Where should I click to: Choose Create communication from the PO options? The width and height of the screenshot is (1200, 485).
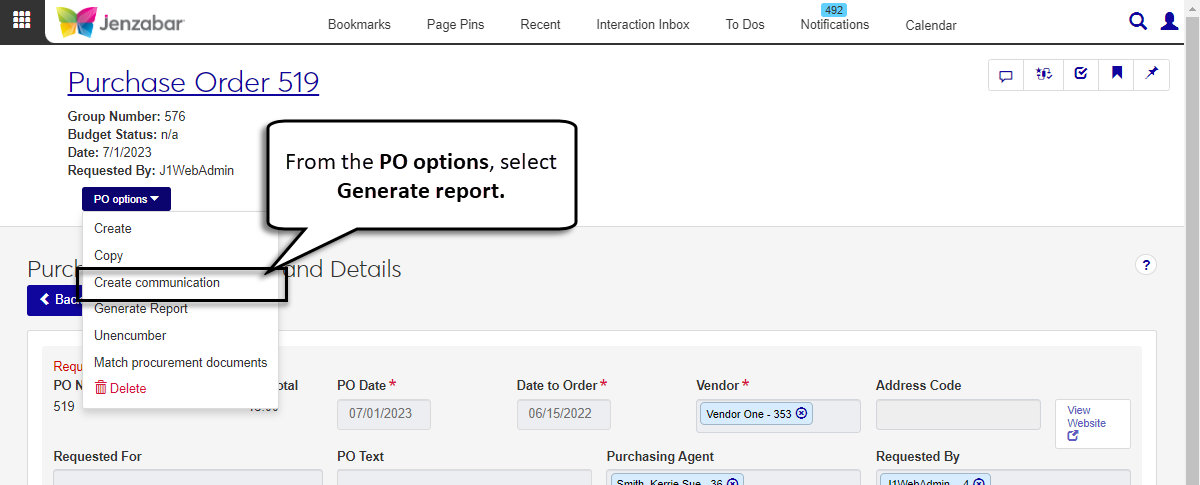click(x=159, y=283)
